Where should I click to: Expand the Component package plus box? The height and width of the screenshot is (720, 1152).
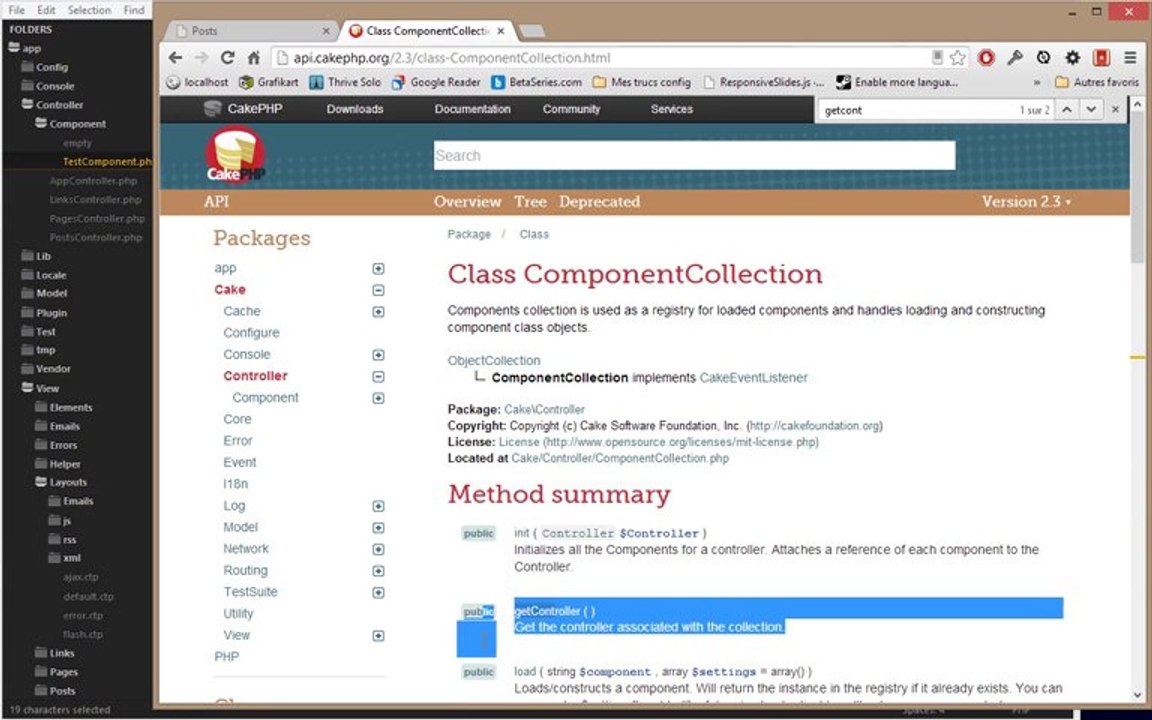tap(378, 398)
